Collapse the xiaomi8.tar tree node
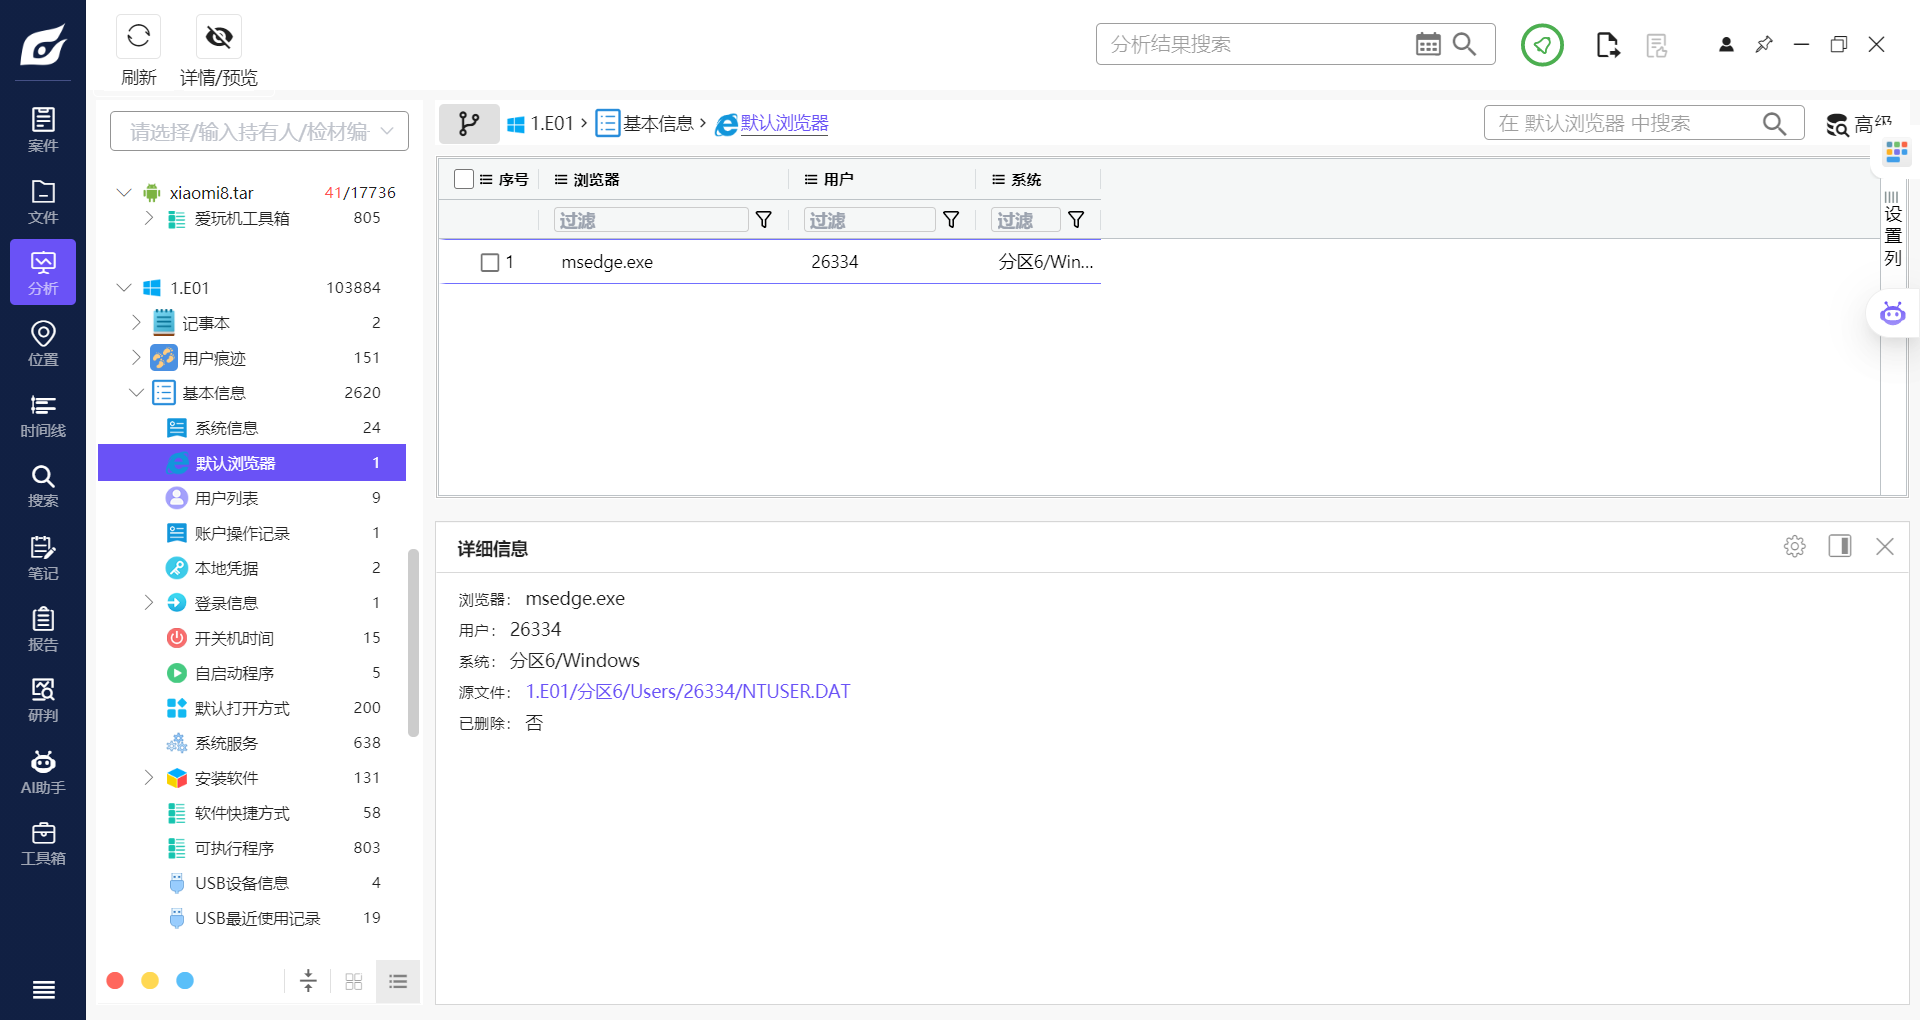The width and height of the screenshot is (1920, 1020). [x=124, y=192]
